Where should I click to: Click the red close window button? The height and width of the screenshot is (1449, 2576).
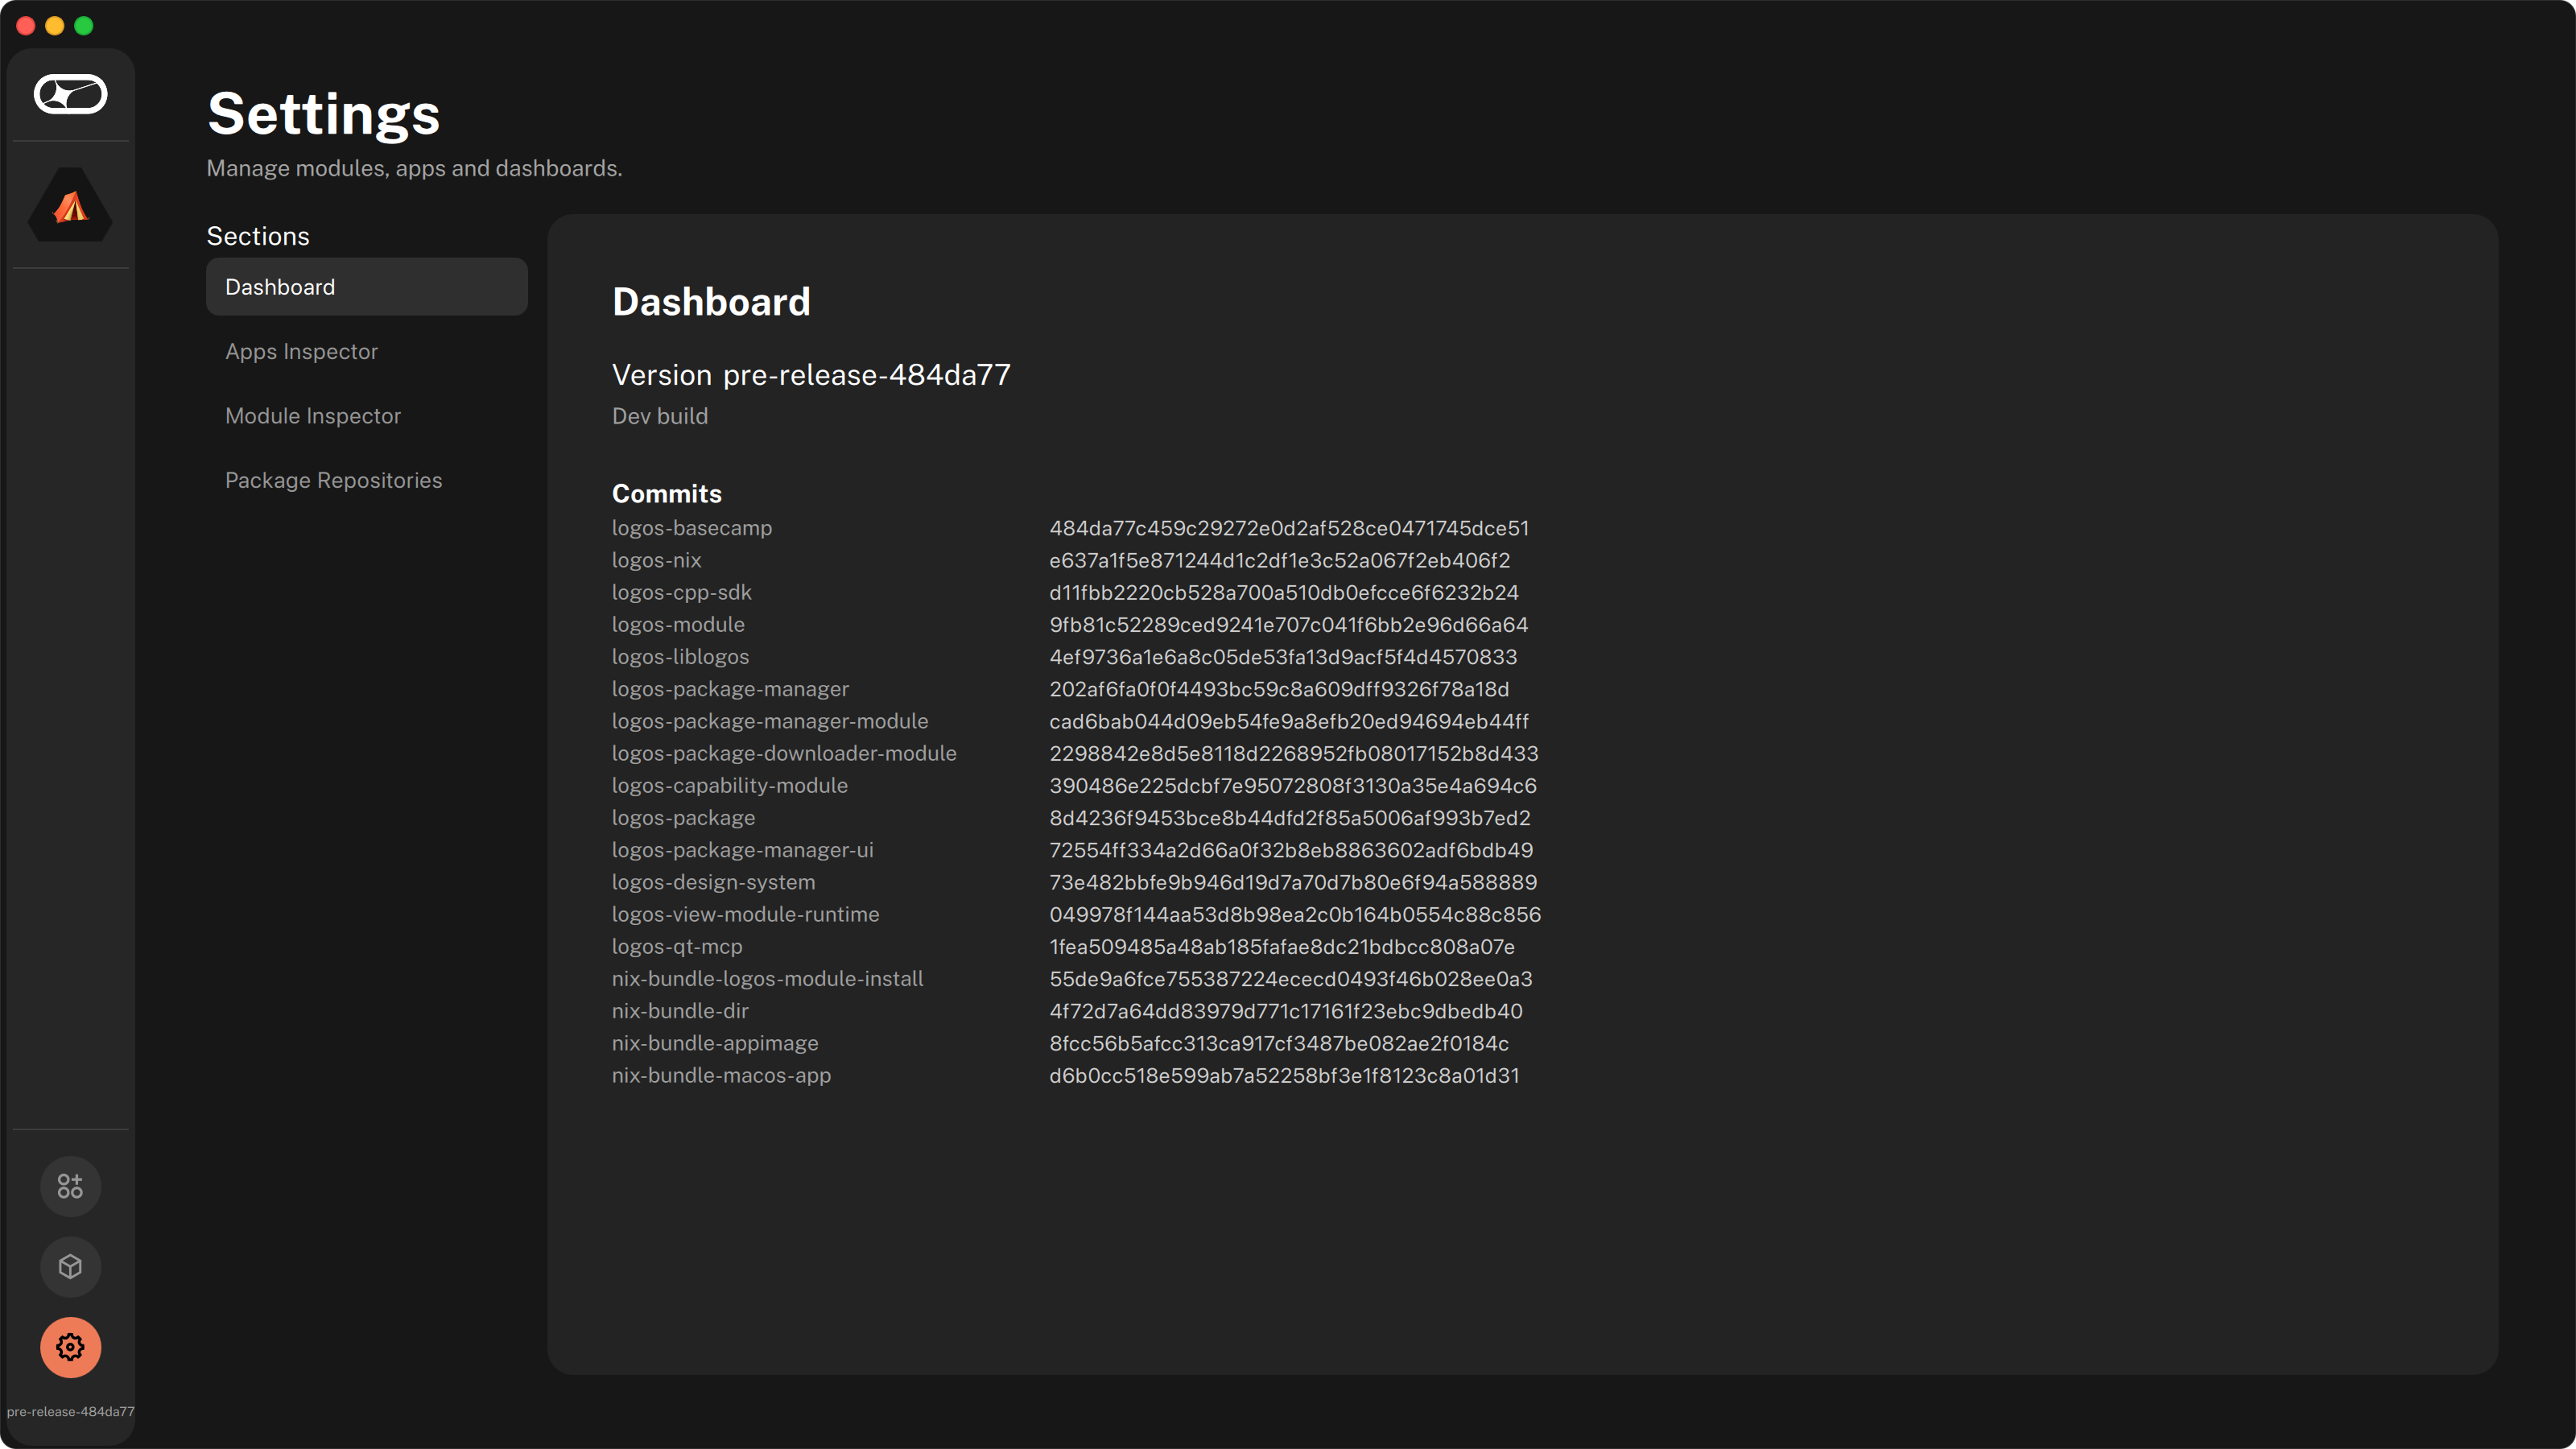[x=26, y=26]
